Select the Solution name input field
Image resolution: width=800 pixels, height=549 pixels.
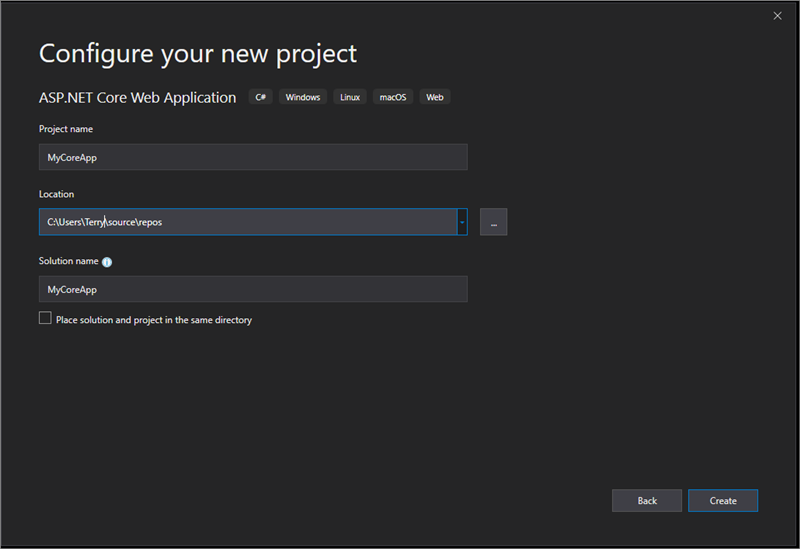(252, 289)
